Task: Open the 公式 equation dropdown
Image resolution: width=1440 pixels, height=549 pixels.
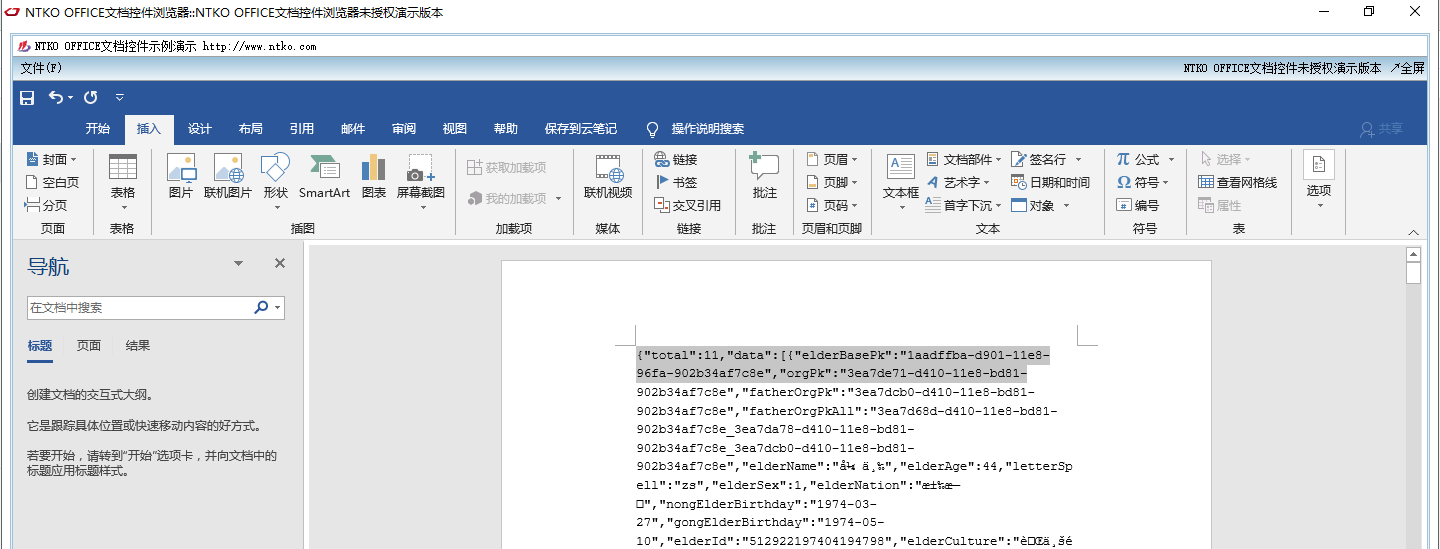Action: point(1144,160)
